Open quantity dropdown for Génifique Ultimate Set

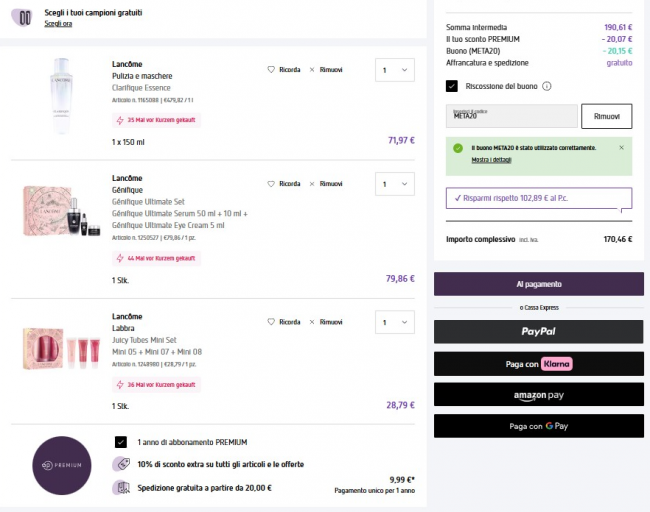click(393, 184)
